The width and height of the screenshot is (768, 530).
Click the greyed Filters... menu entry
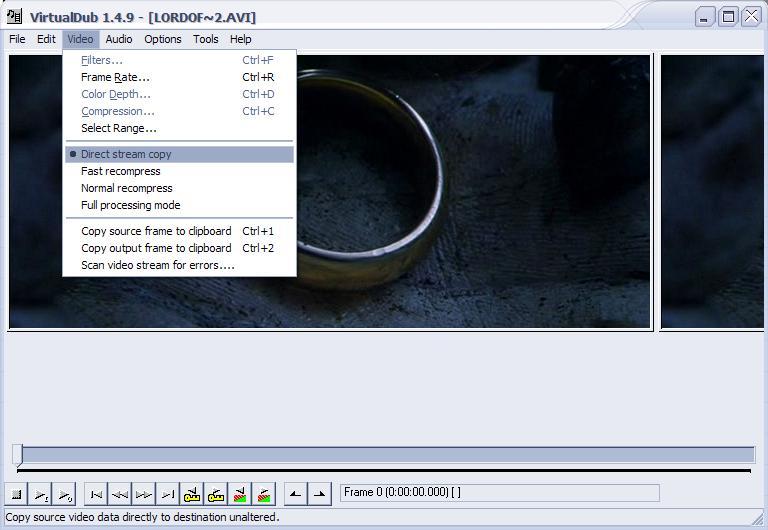pyautogui.click(x=179, y=60)
